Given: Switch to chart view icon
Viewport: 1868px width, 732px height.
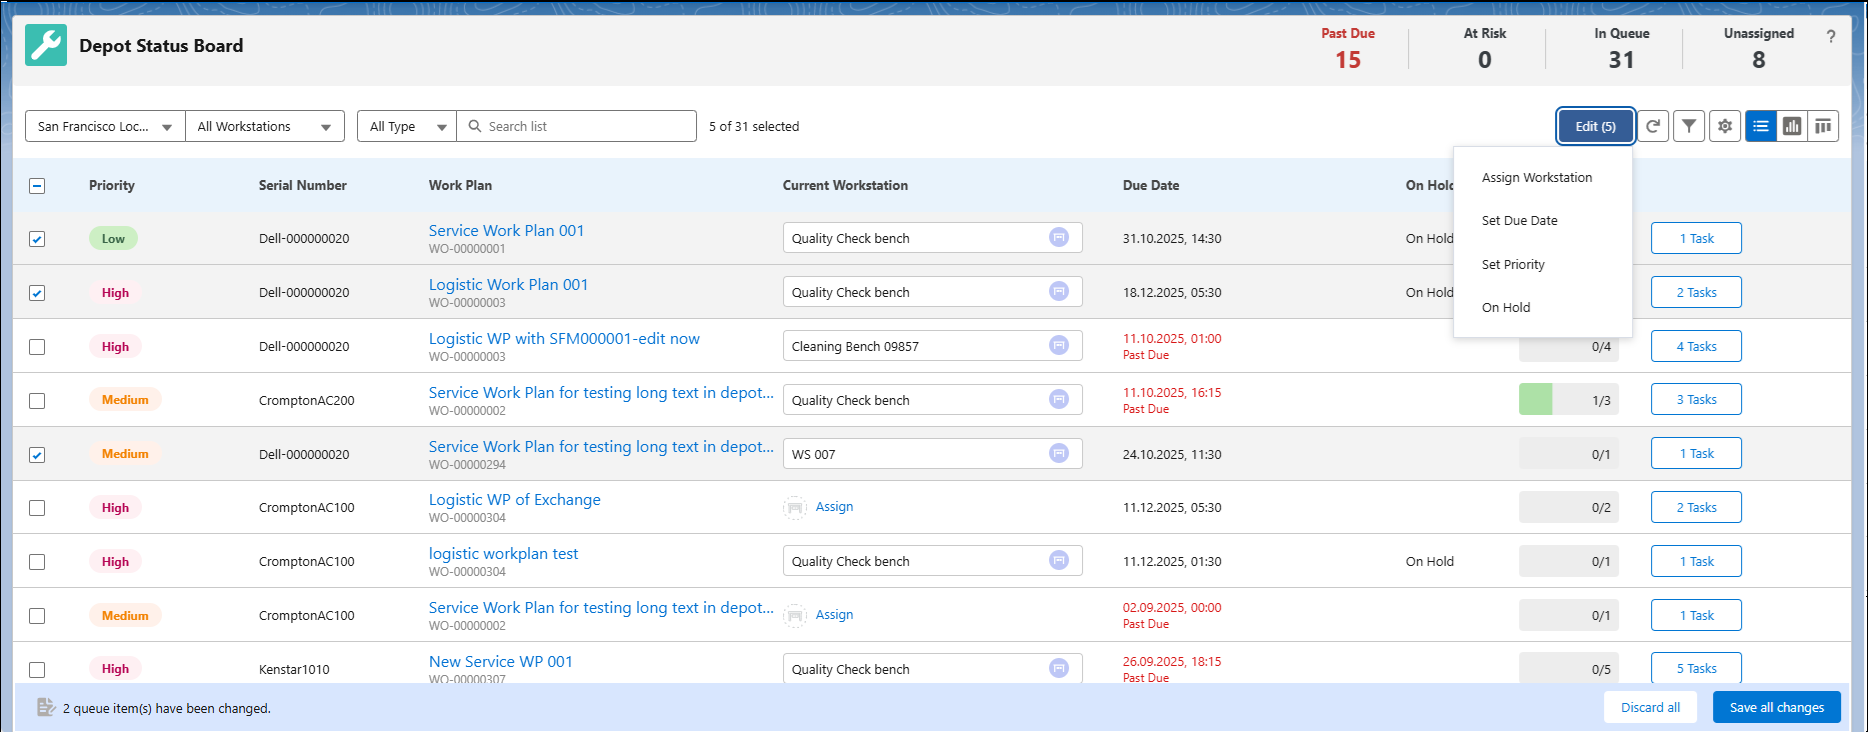Looking at the screenshot, I should (x=1792, y=126).
